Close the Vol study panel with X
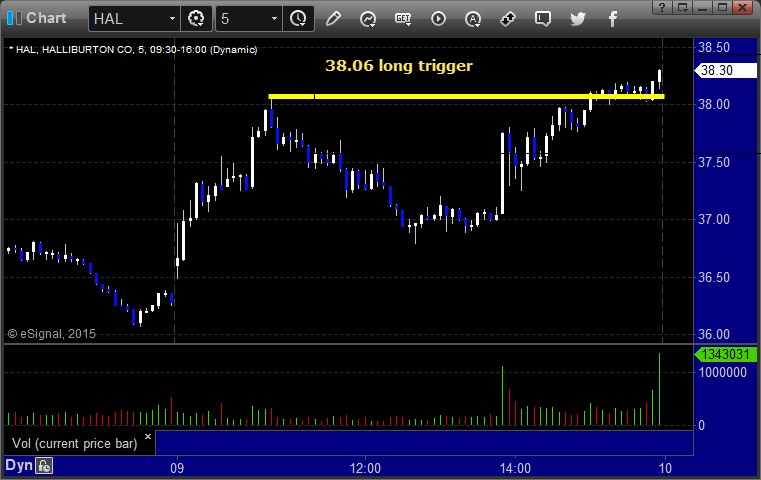Image resolution: width=761 pixels, height=480 pixels. (x=148, y=436)
